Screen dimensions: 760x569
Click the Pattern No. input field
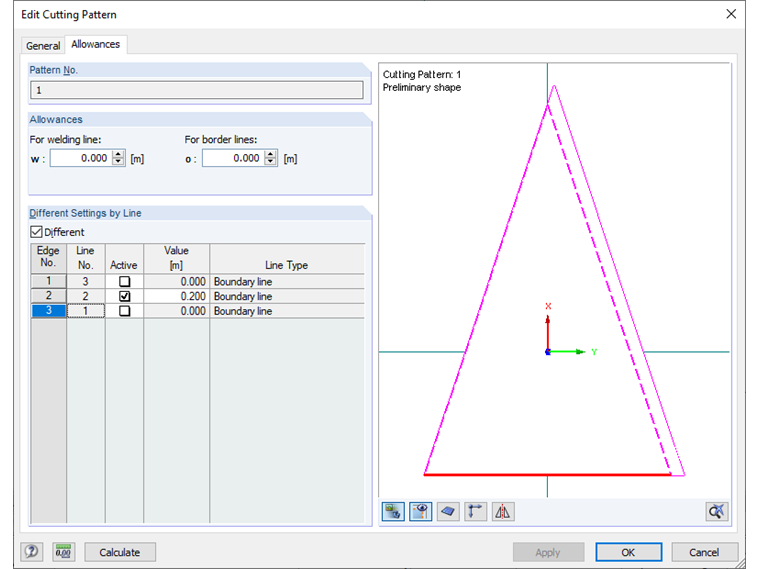(x=196, y=90)
